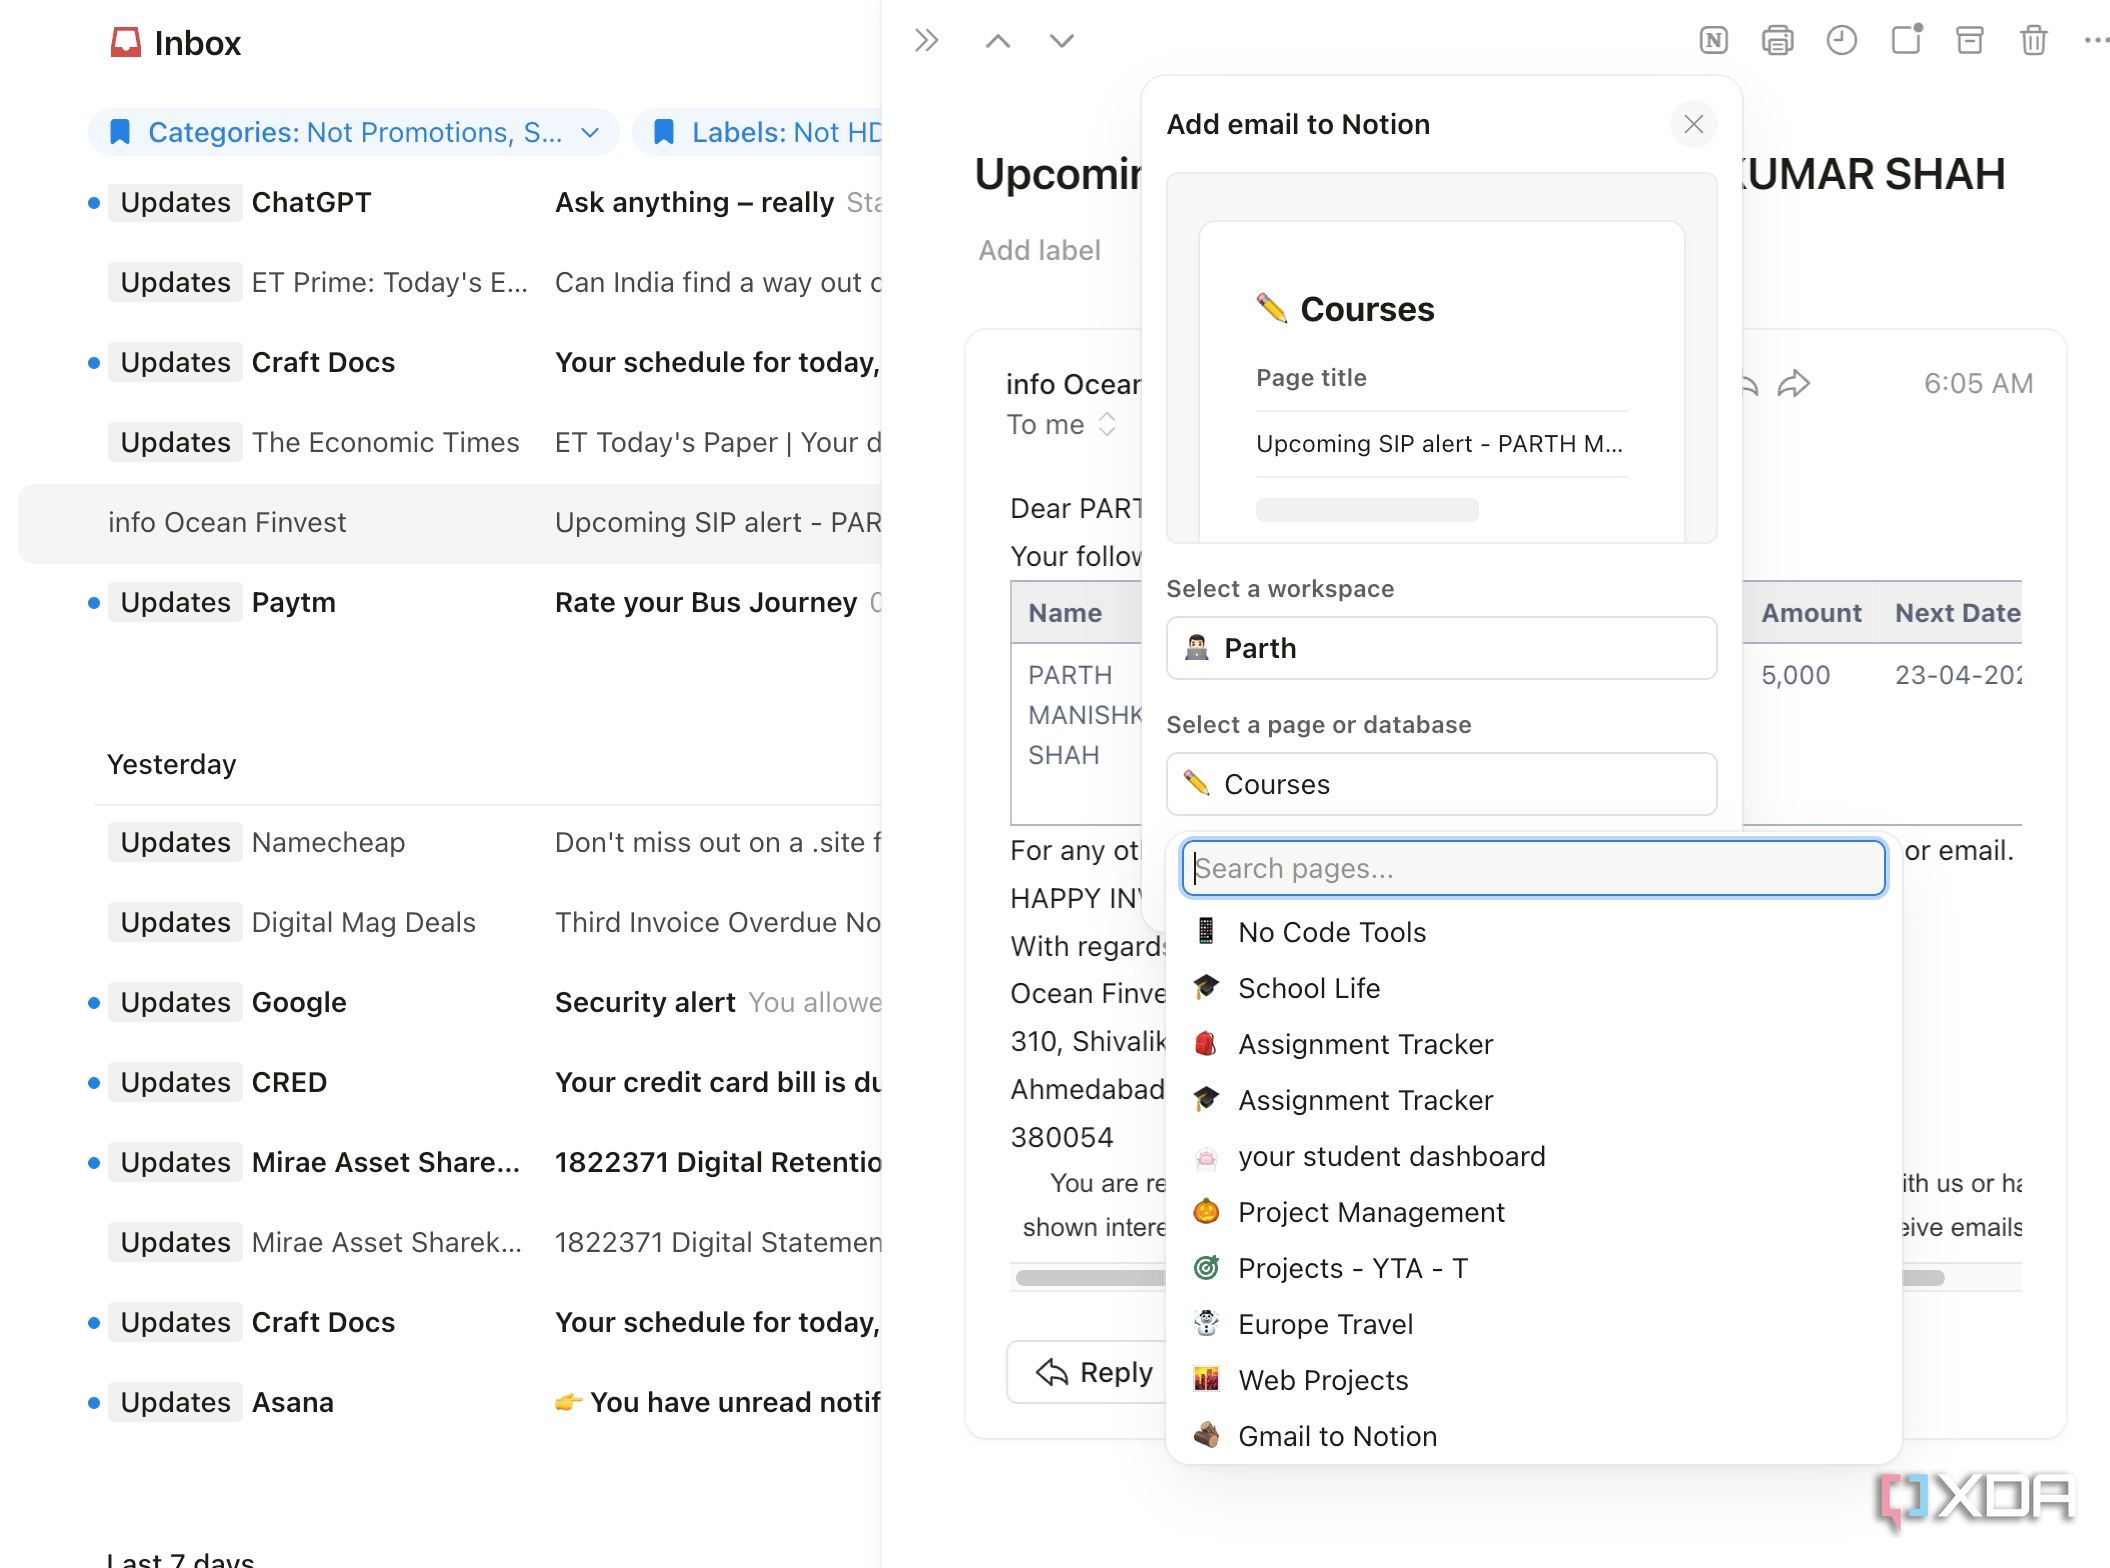
Task: Select Projects - YTA - T page
Action: 1533,1268
